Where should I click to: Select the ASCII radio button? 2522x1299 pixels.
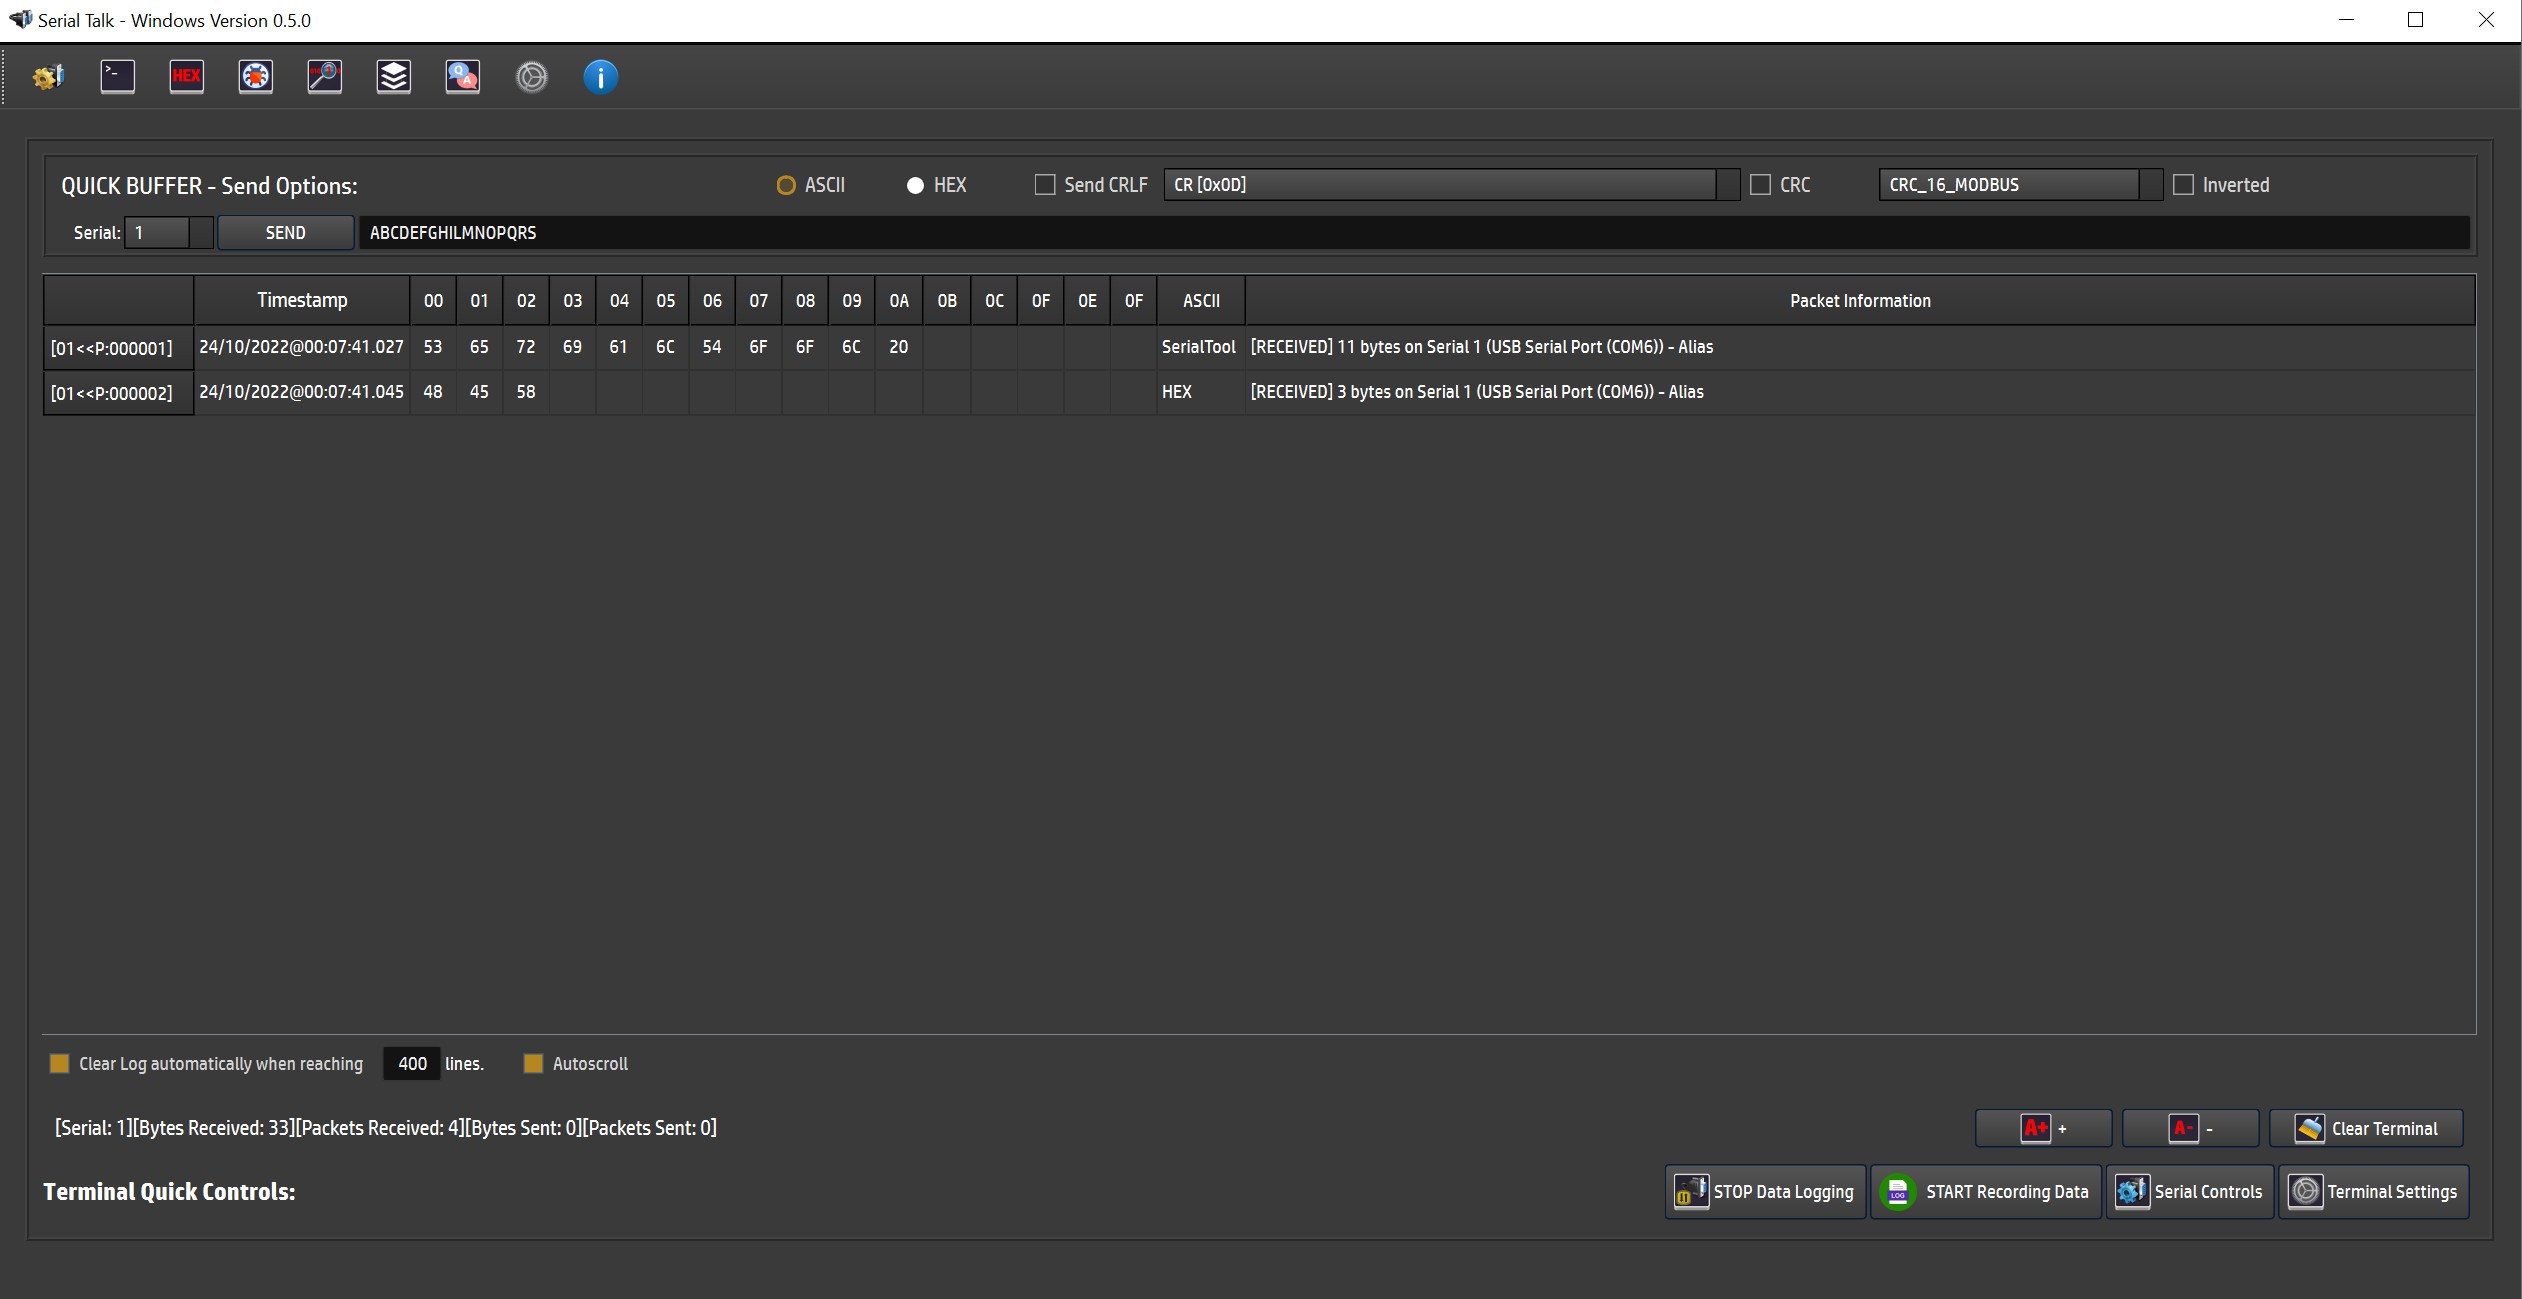tap(786, 185)
